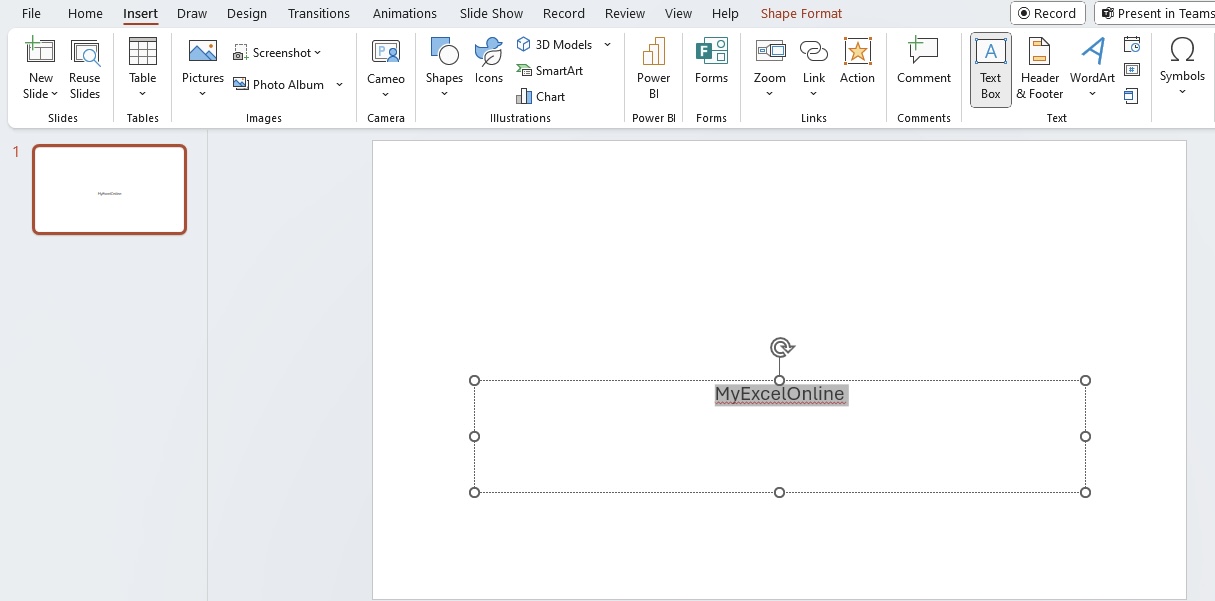Expand the Link dropdown arrow
The image size is (1215, 601).
[x=814, y=94]
